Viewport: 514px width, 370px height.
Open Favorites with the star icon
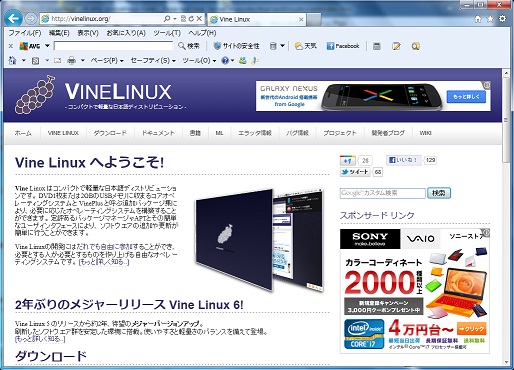[490, 19]
